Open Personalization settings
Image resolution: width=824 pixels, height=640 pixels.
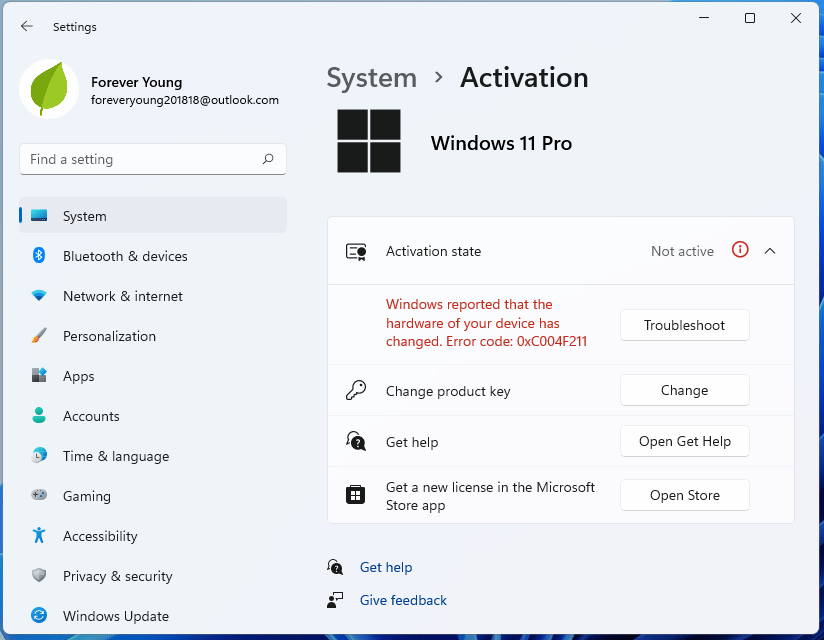coord(153,336)
